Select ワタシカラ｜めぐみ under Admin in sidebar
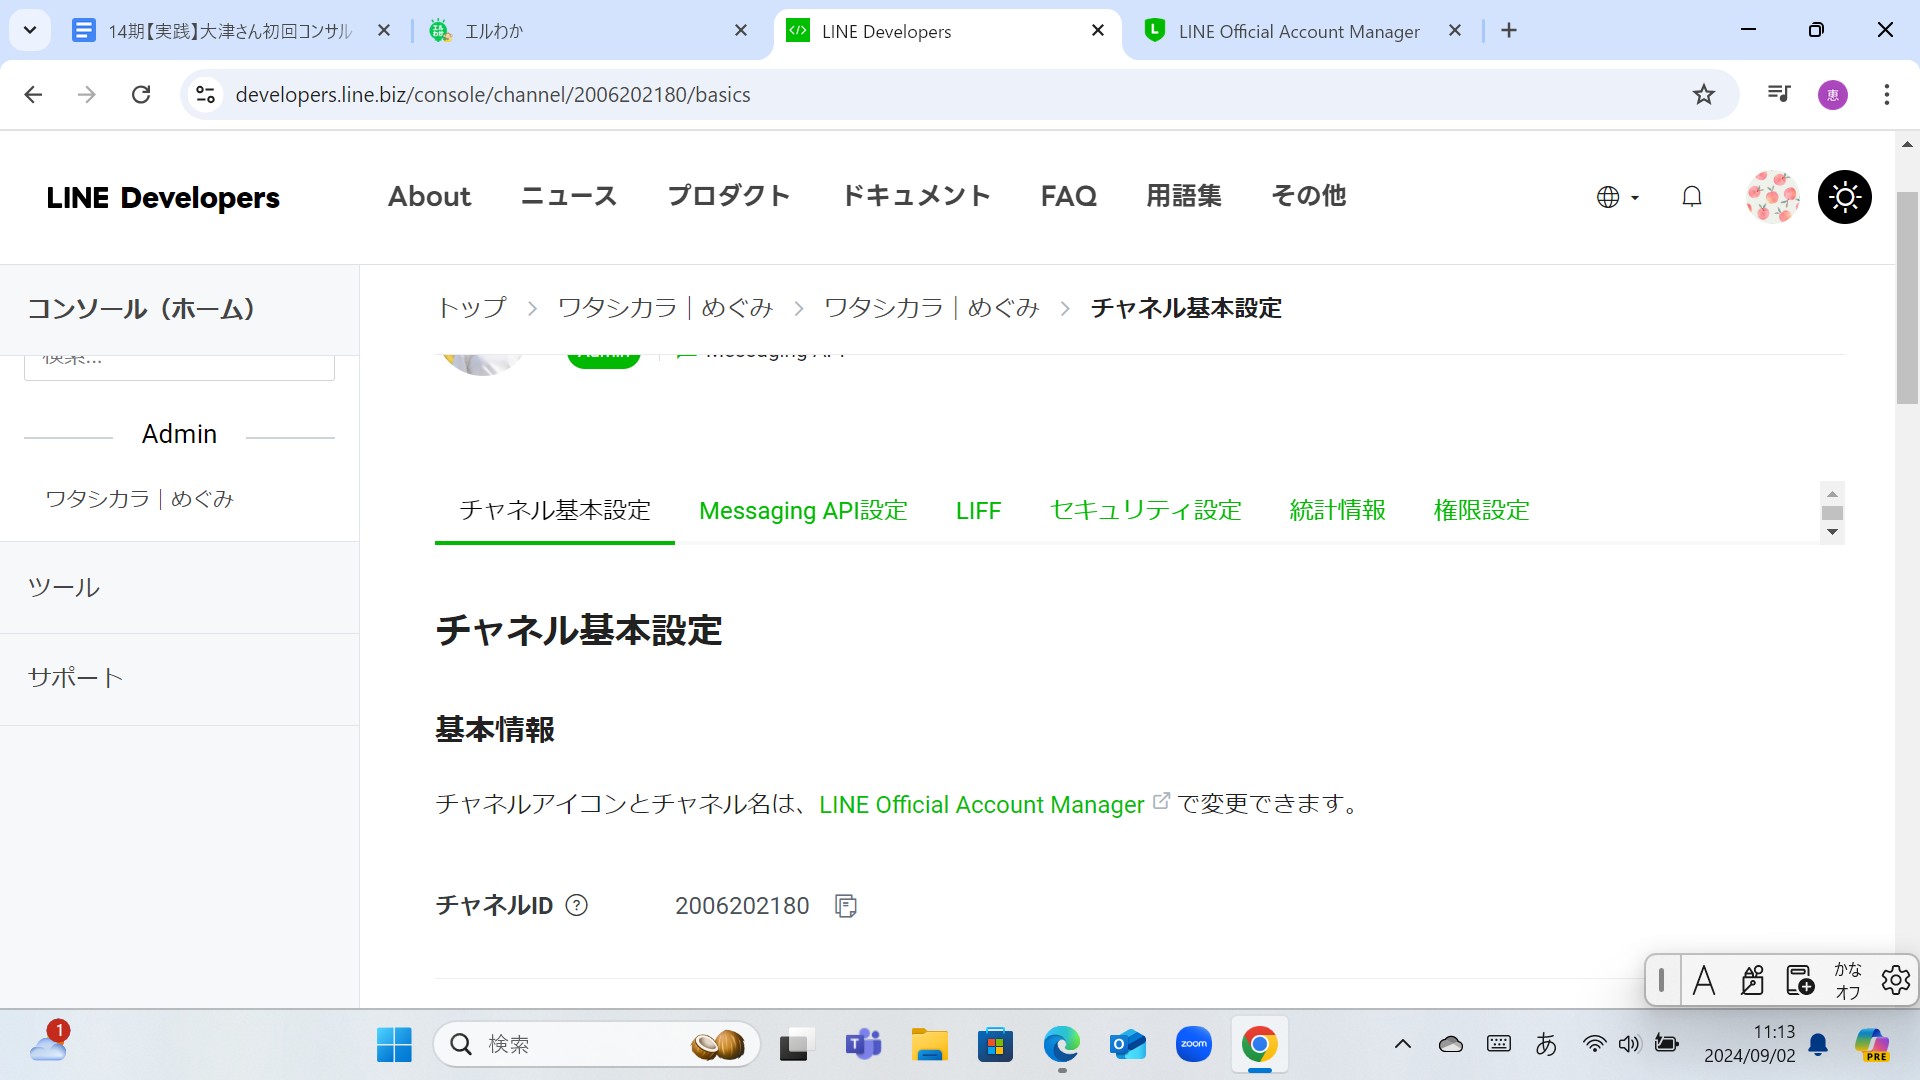Image resolution: width=1920 pixels, height=1080 pixels. coord(139,499)
